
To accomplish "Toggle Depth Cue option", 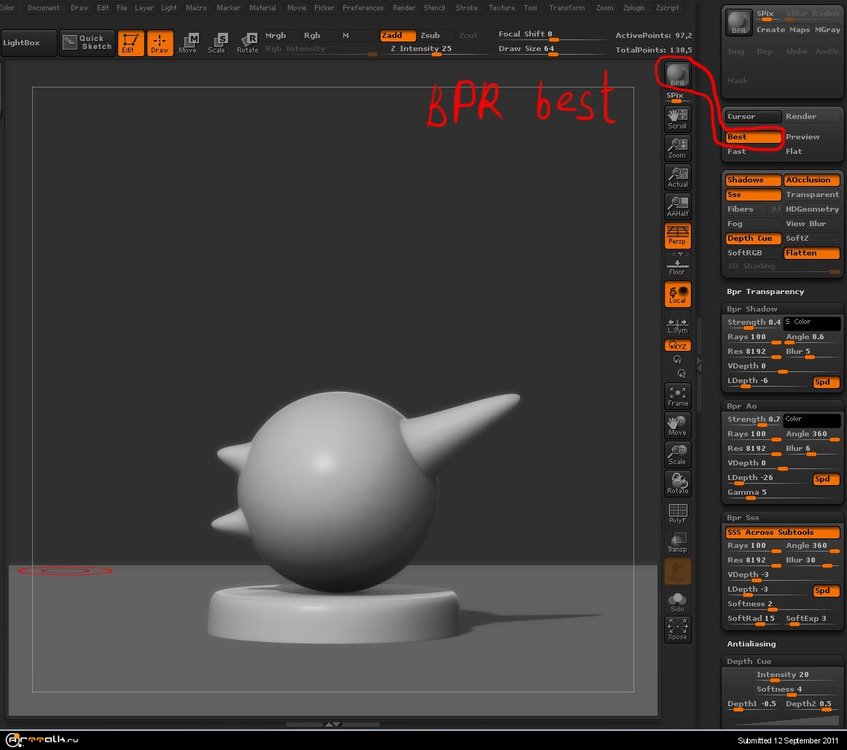I will [x=753, y=238].
